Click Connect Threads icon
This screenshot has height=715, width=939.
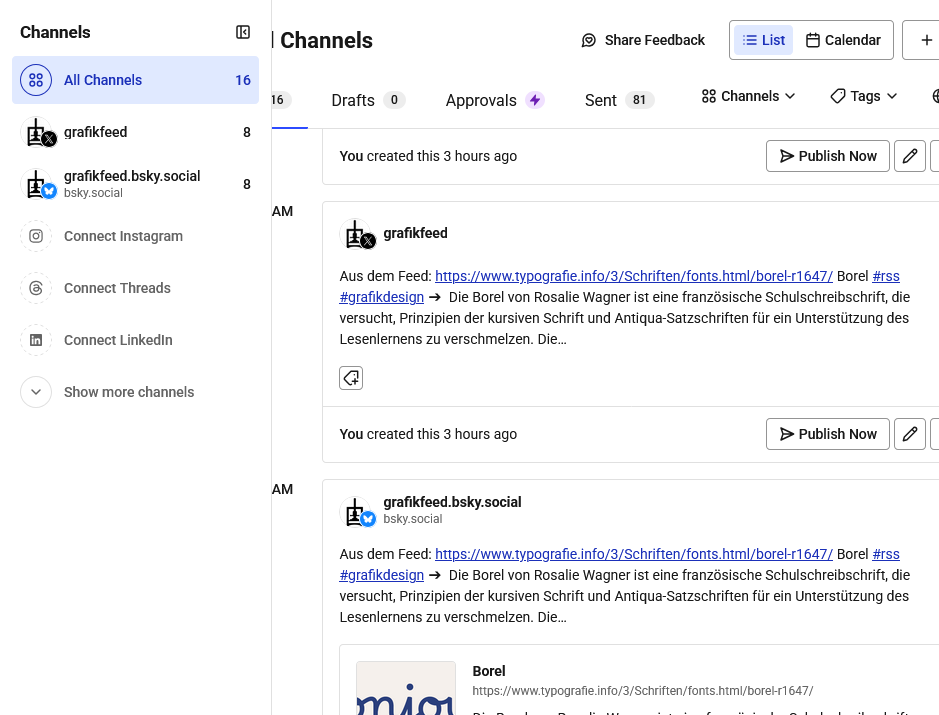pyautogui.click(x=36, y=288)
